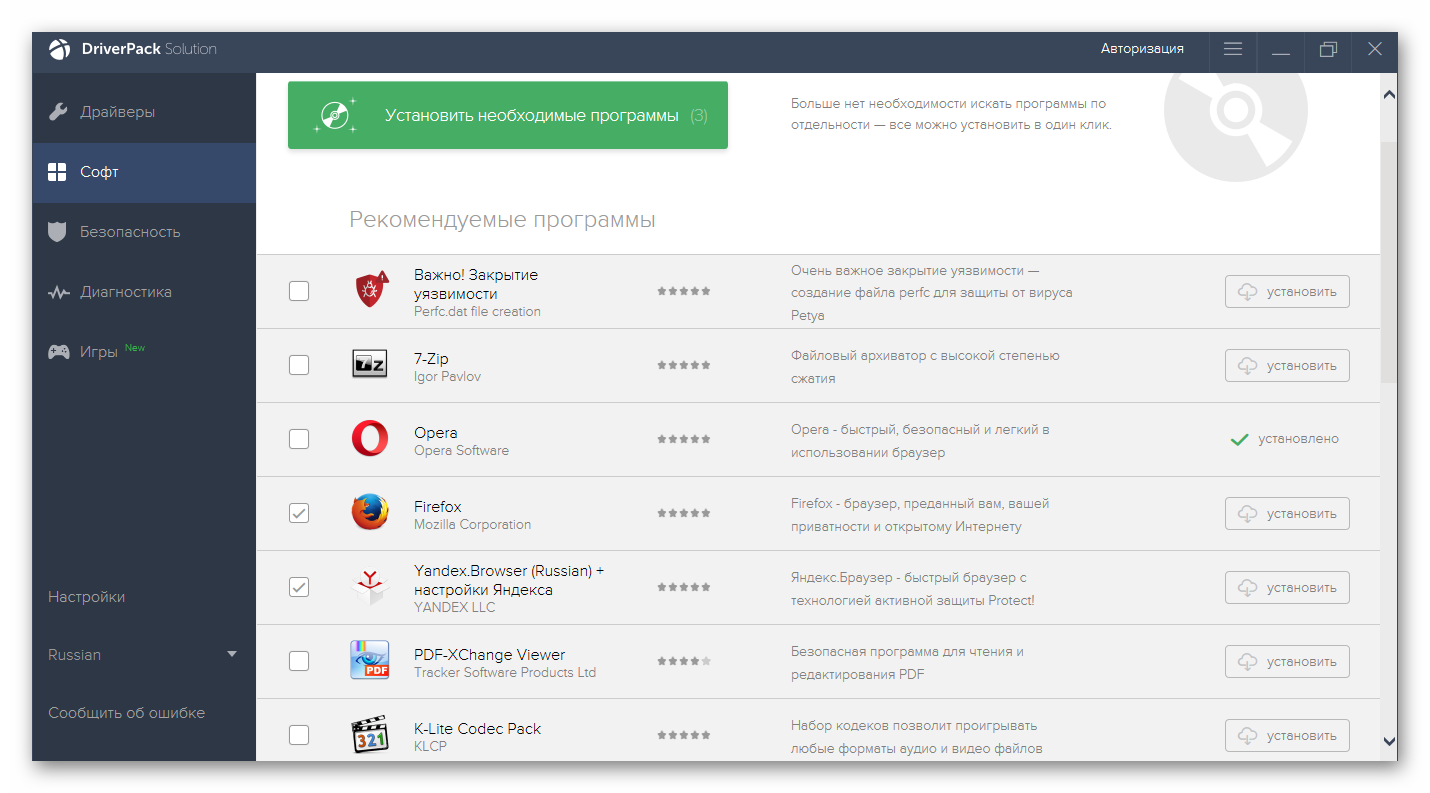Click the K-Lite Codec Pack 321 icon
This screenshot has height=793, width=1430.
(370, 734)
